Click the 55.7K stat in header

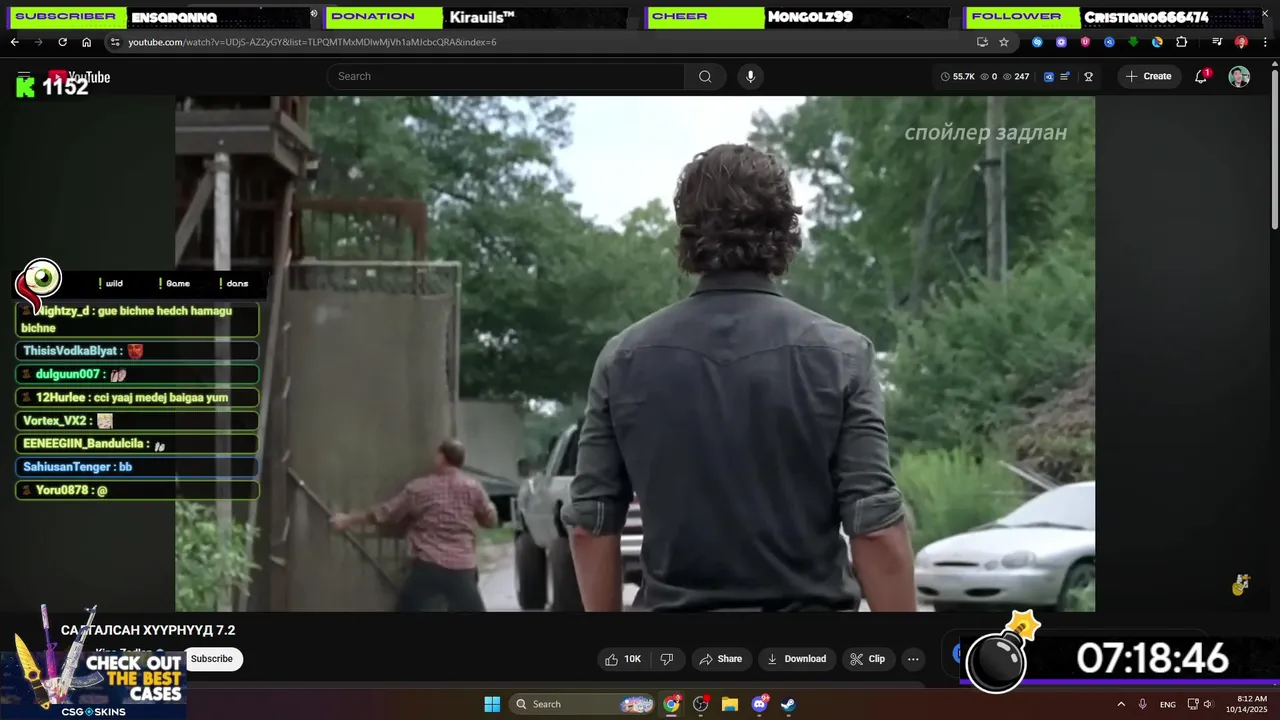(958, 77)
